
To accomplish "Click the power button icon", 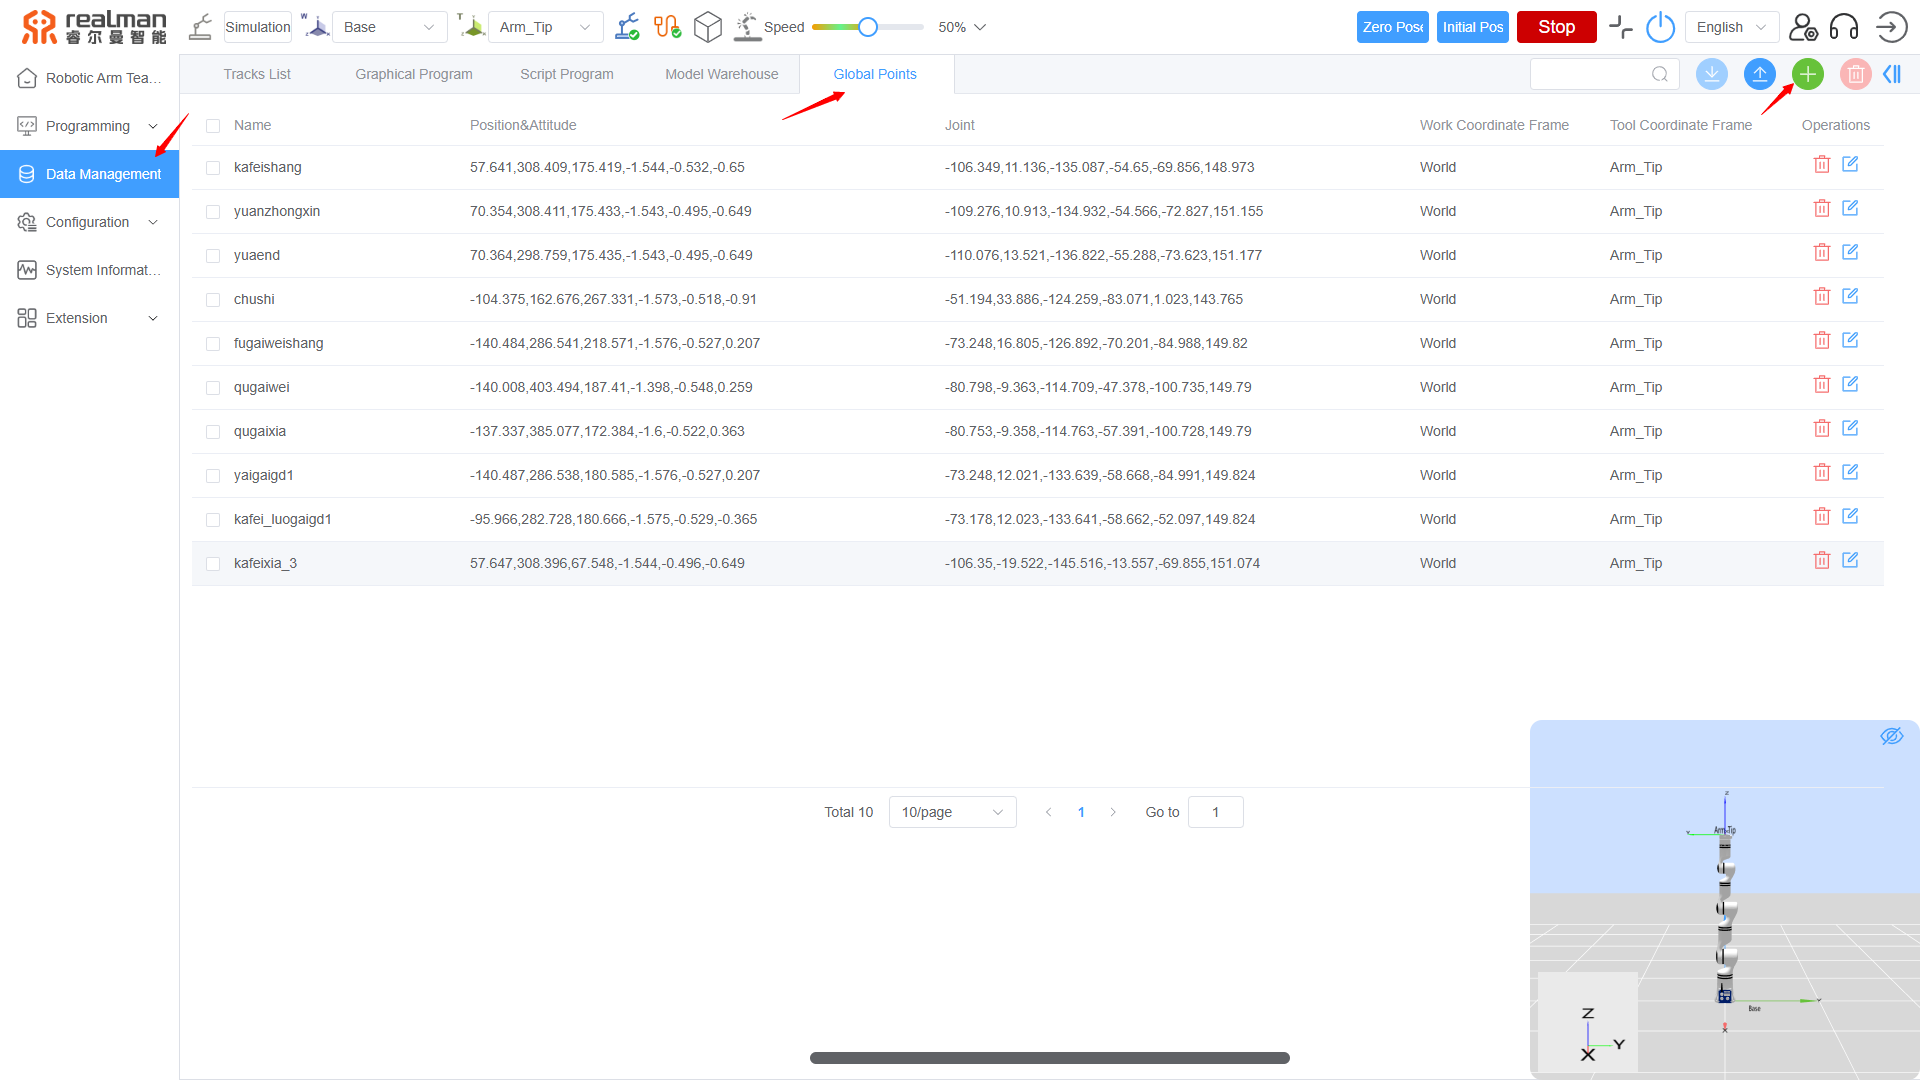I will point(1660,27).
